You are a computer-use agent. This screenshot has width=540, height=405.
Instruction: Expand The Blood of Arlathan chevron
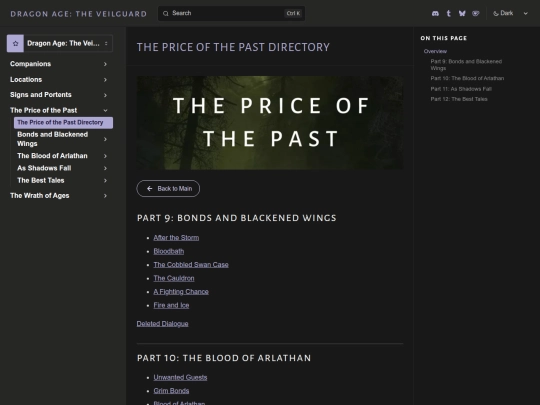(105, 156)
